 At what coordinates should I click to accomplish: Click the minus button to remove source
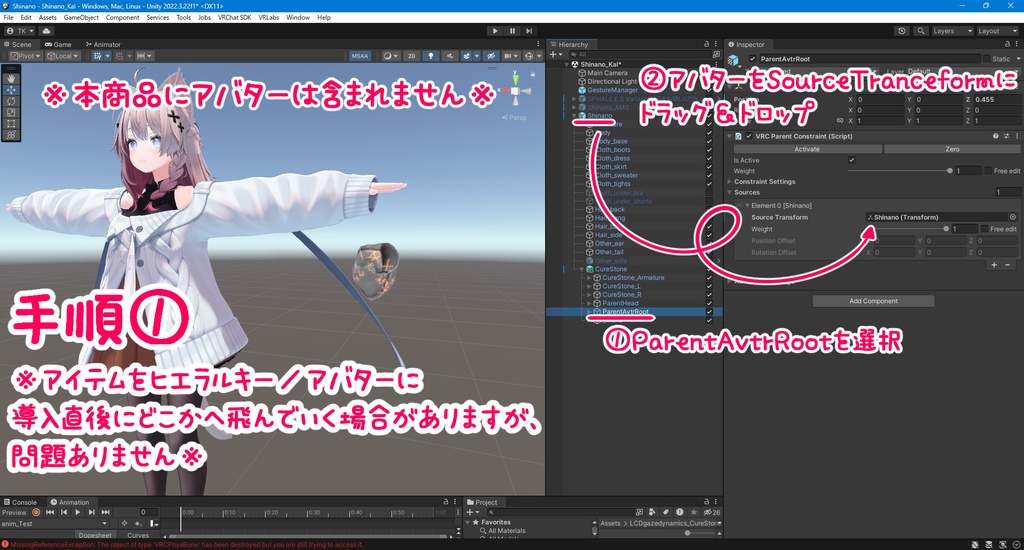tap(1008, 265)
